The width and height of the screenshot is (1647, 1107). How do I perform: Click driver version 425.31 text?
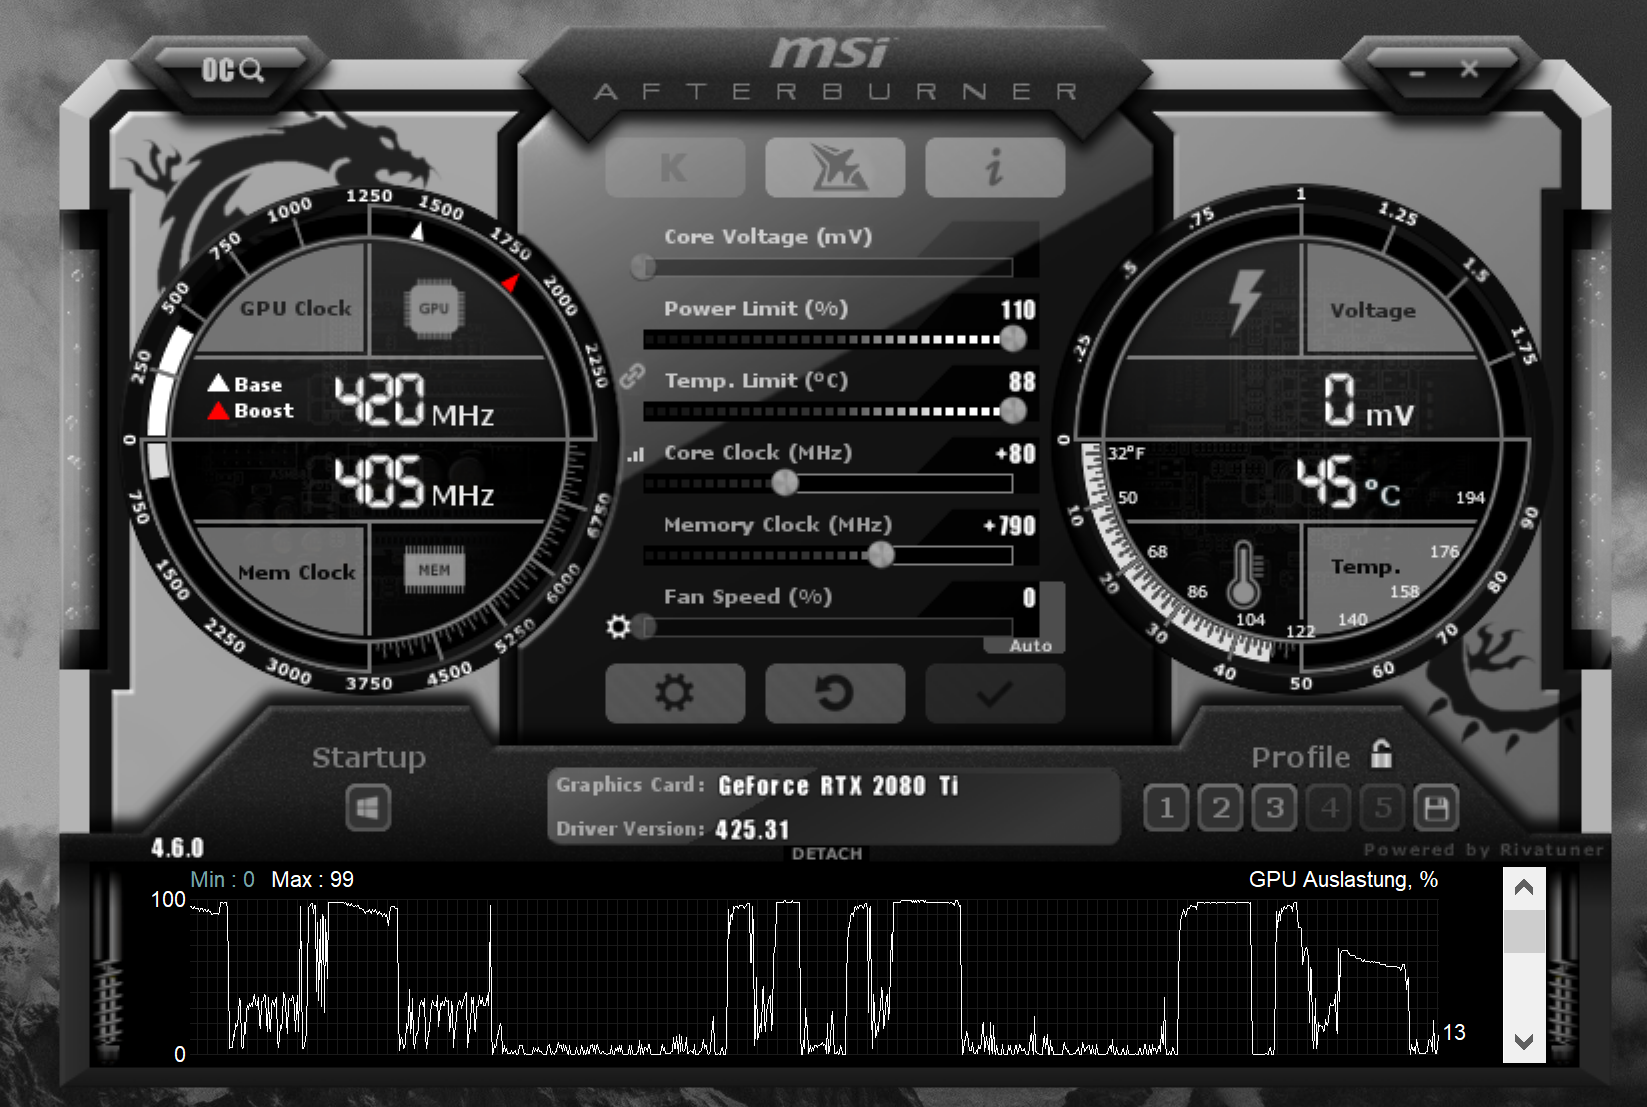752,830
